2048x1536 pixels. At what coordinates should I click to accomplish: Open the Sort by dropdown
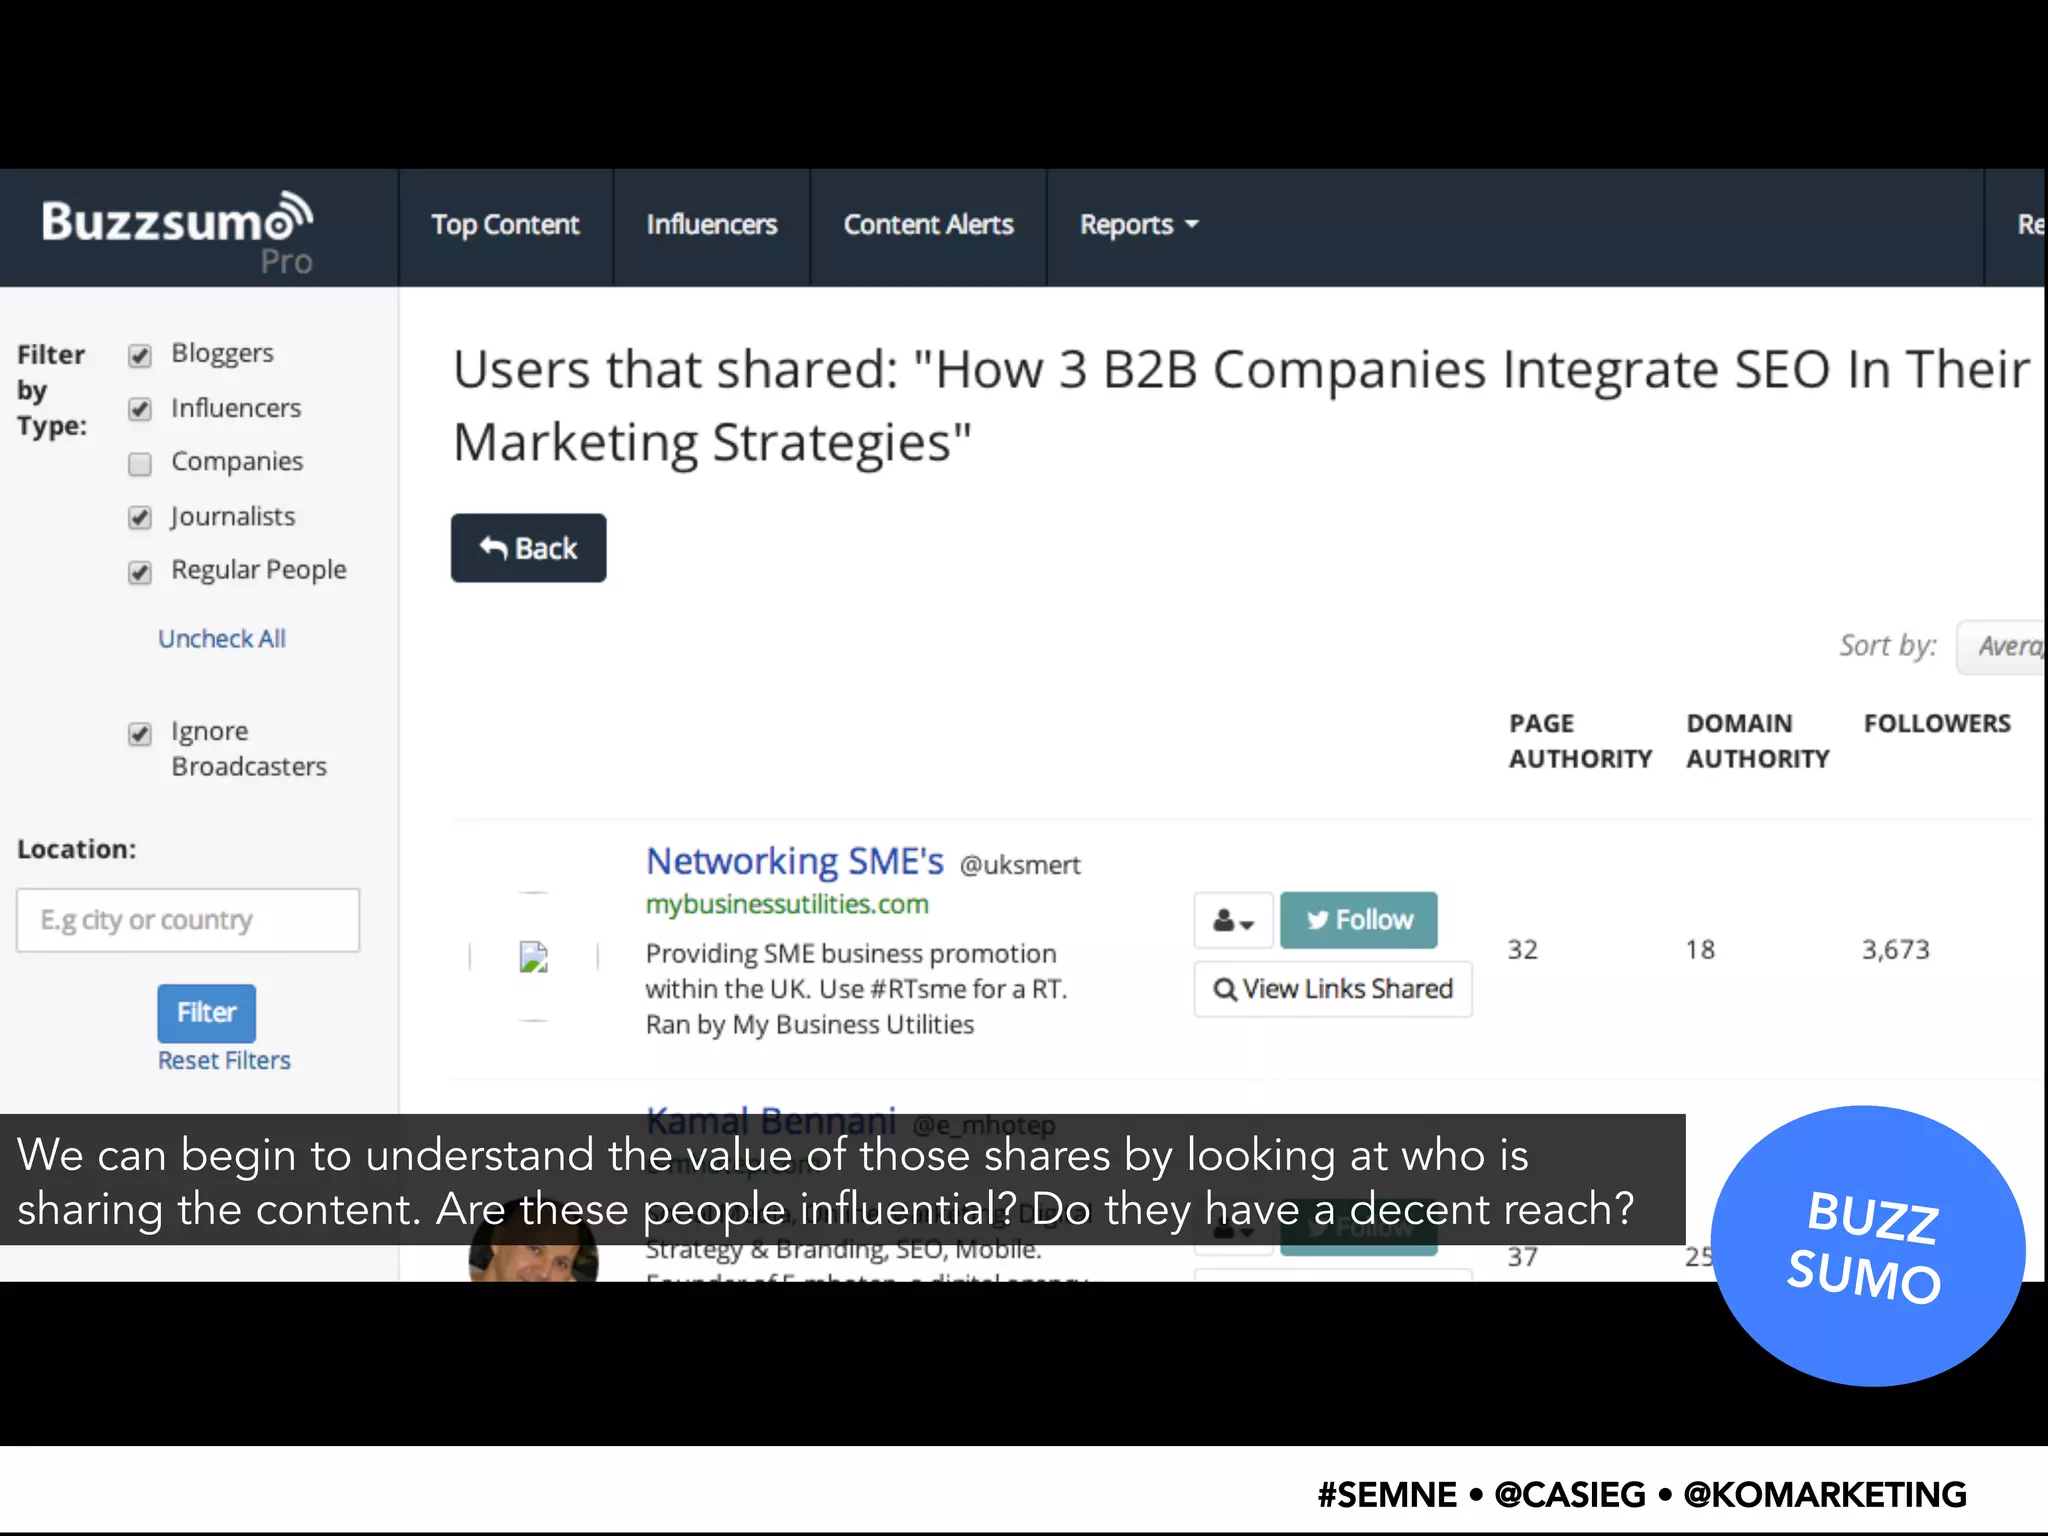point(2001,647)
